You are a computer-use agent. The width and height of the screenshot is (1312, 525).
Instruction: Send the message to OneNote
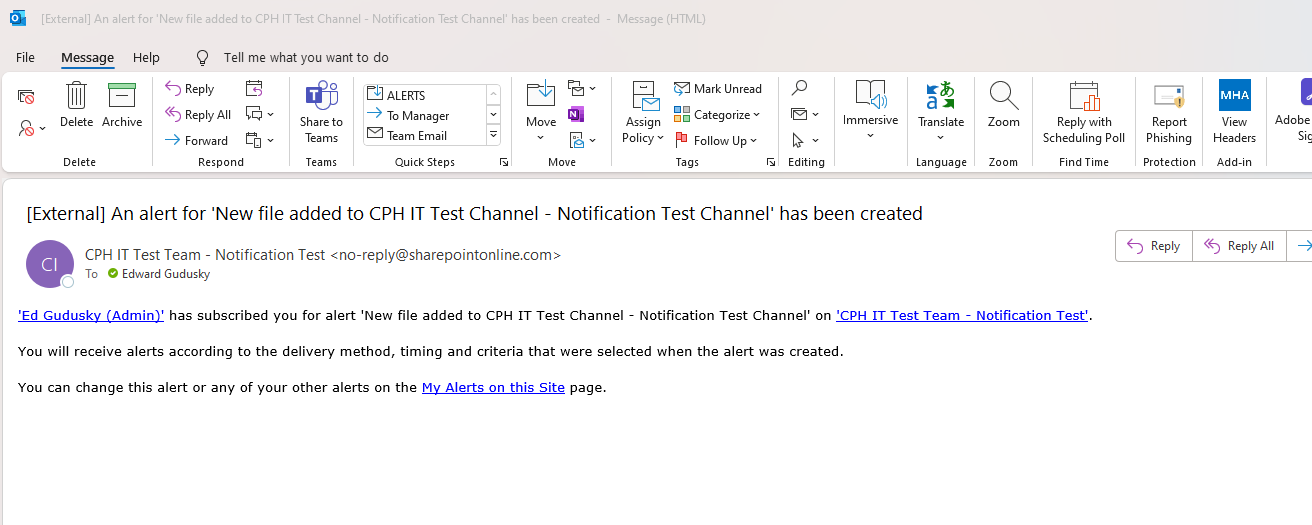576,114
